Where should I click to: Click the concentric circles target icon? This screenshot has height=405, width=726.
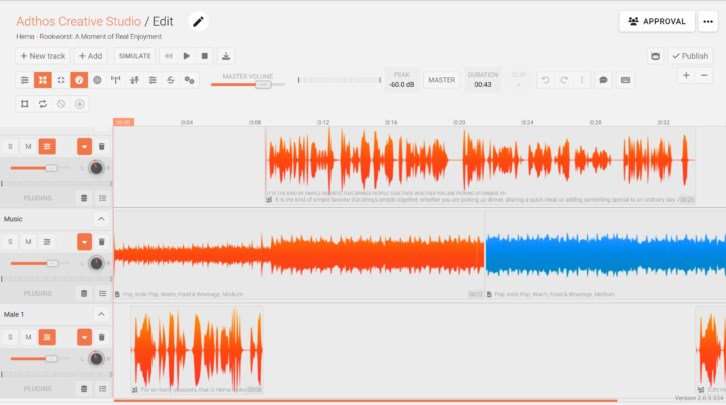(x=97, y=80)
